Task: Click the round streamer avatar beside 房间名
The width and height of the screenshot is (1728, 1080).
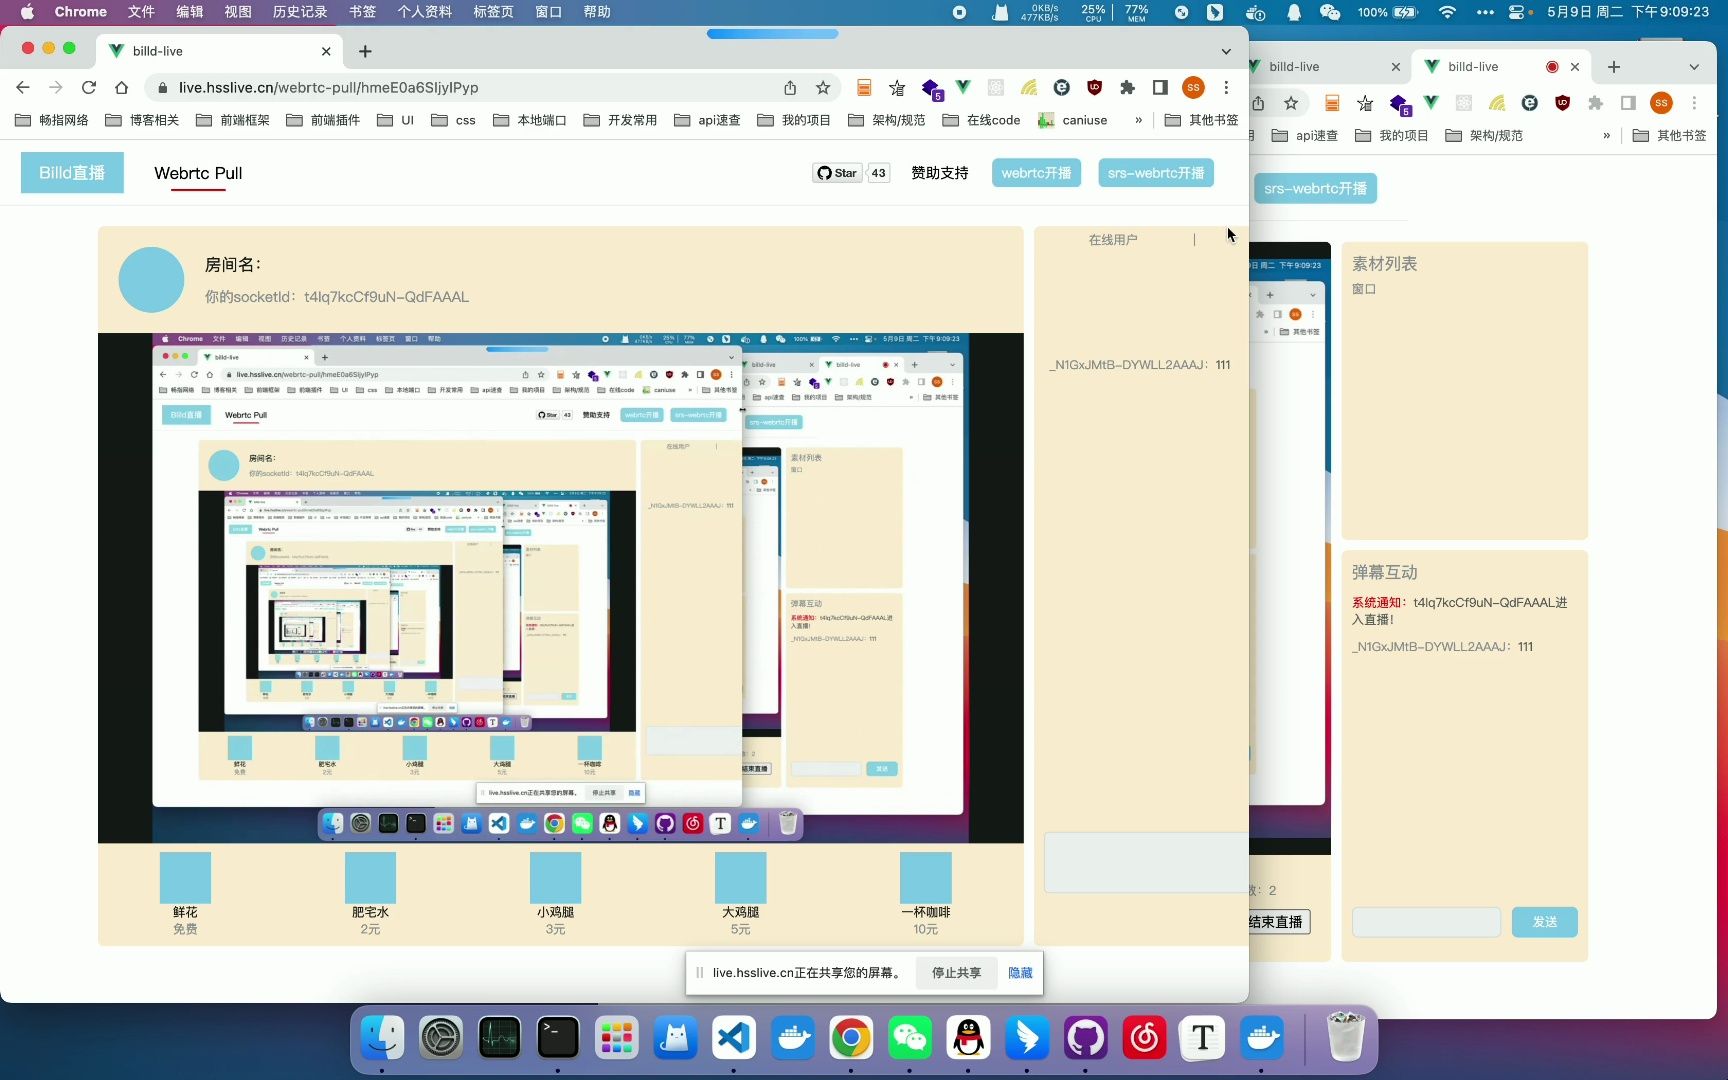Action: [151, 280]
